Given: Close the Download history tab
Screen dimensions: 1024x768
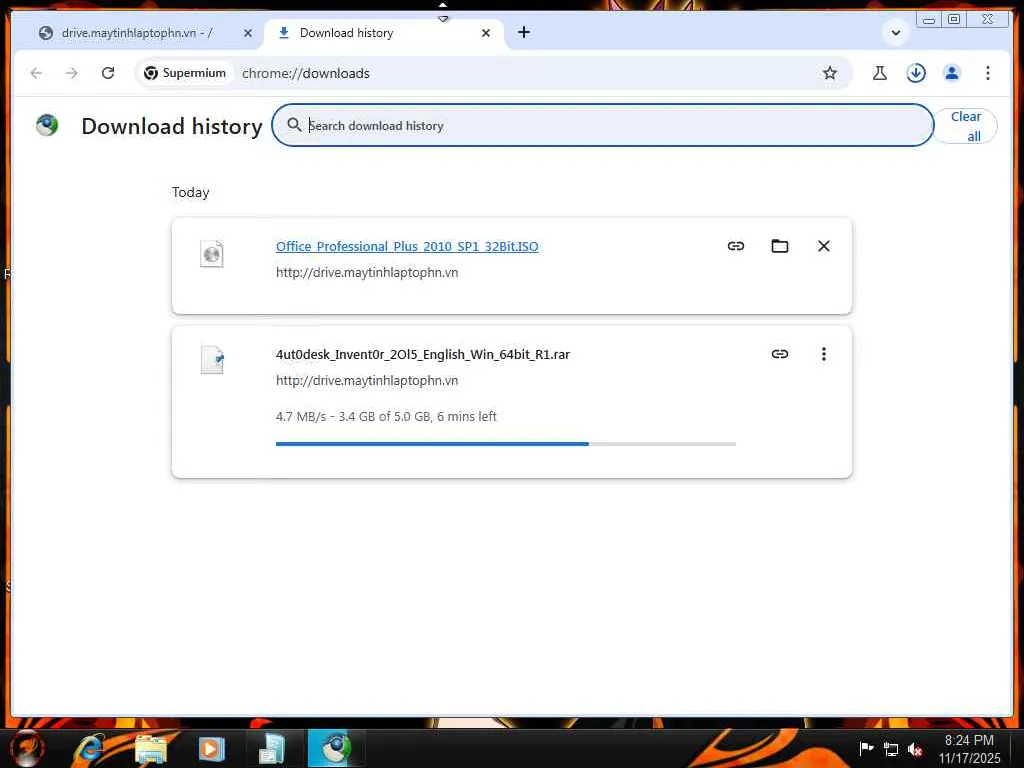Looking at the screenshot, I should 485,33.
